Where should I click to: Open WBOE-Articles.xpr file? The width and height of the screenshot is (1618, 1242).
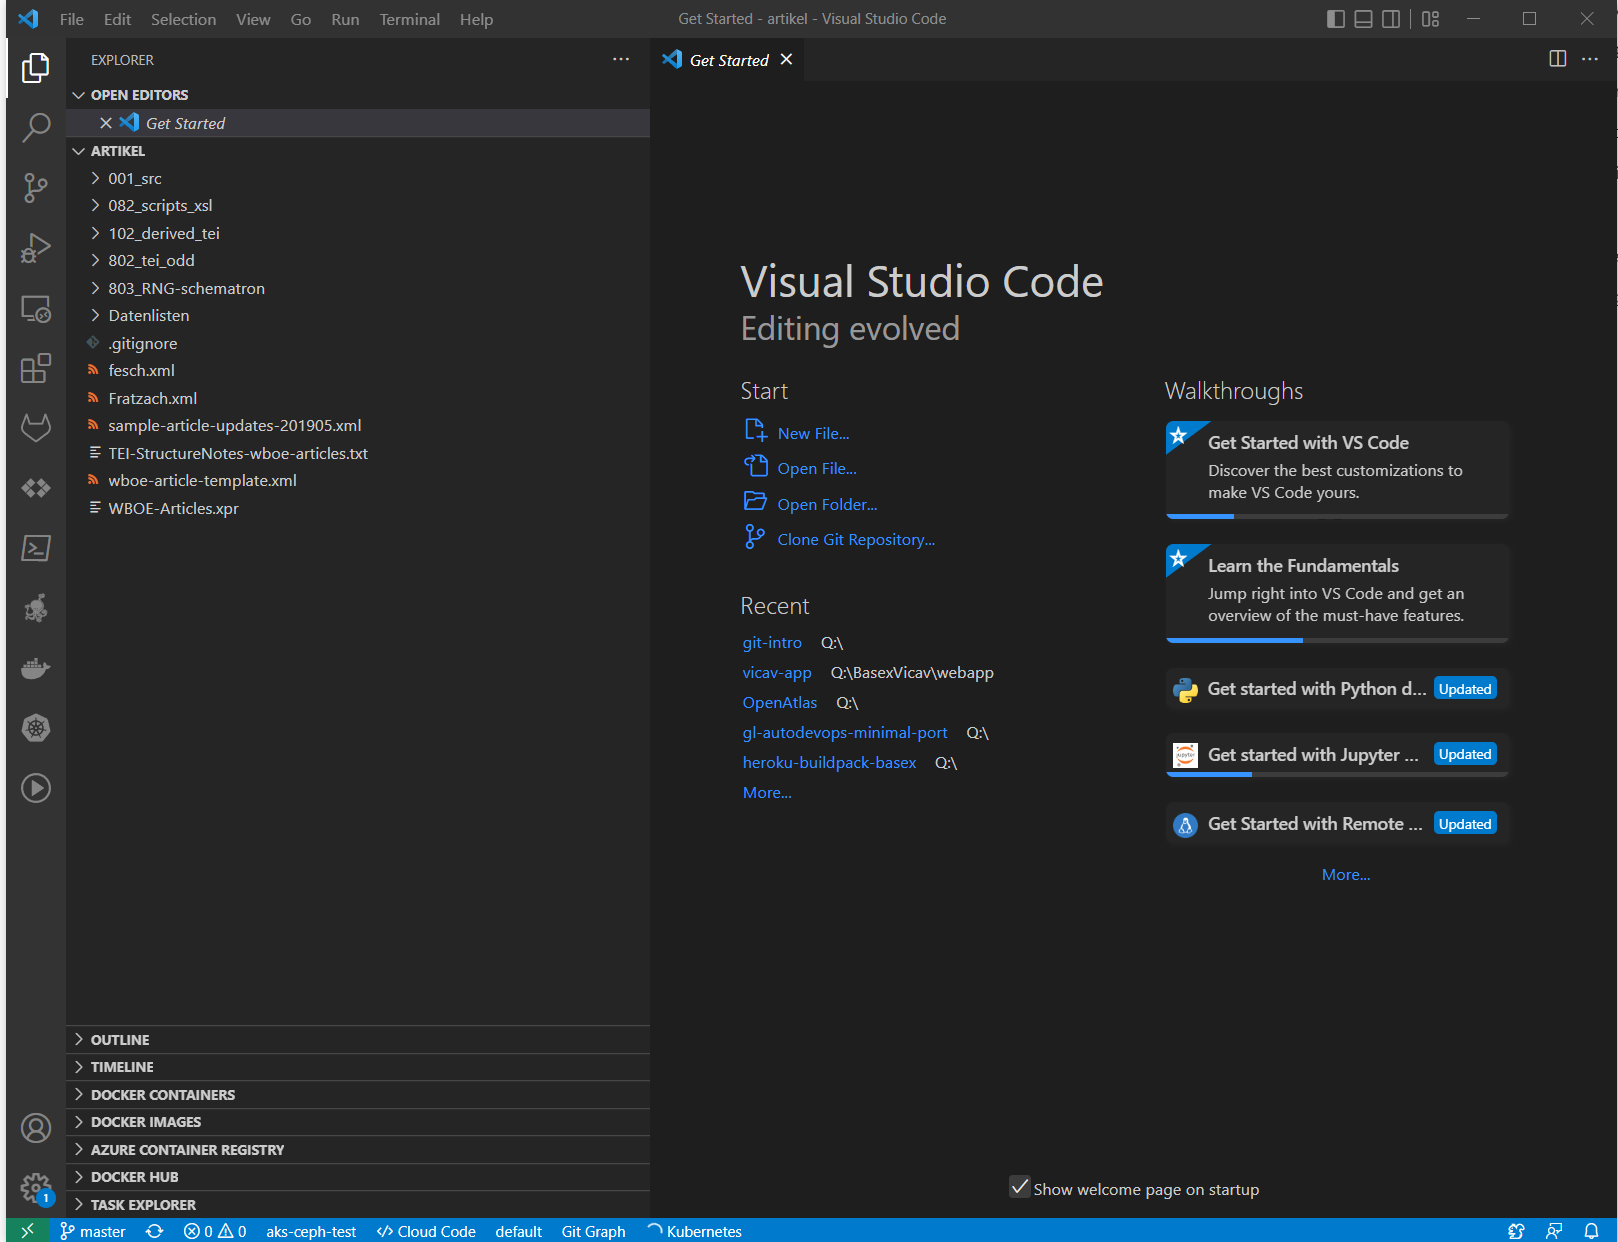[358, 508]
